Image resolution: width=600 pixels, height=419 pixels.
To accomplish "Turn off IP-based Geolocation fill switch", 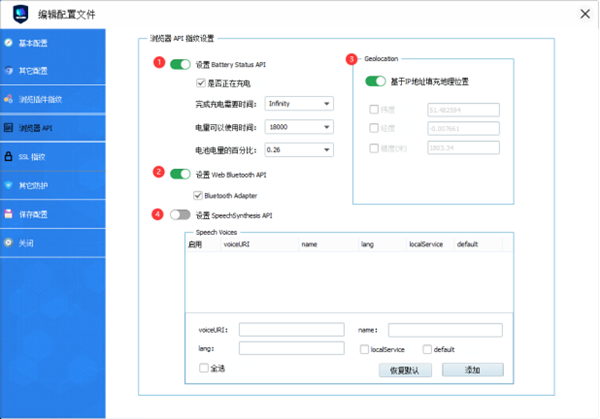I will pyautogui.click(x=377, y=82).
